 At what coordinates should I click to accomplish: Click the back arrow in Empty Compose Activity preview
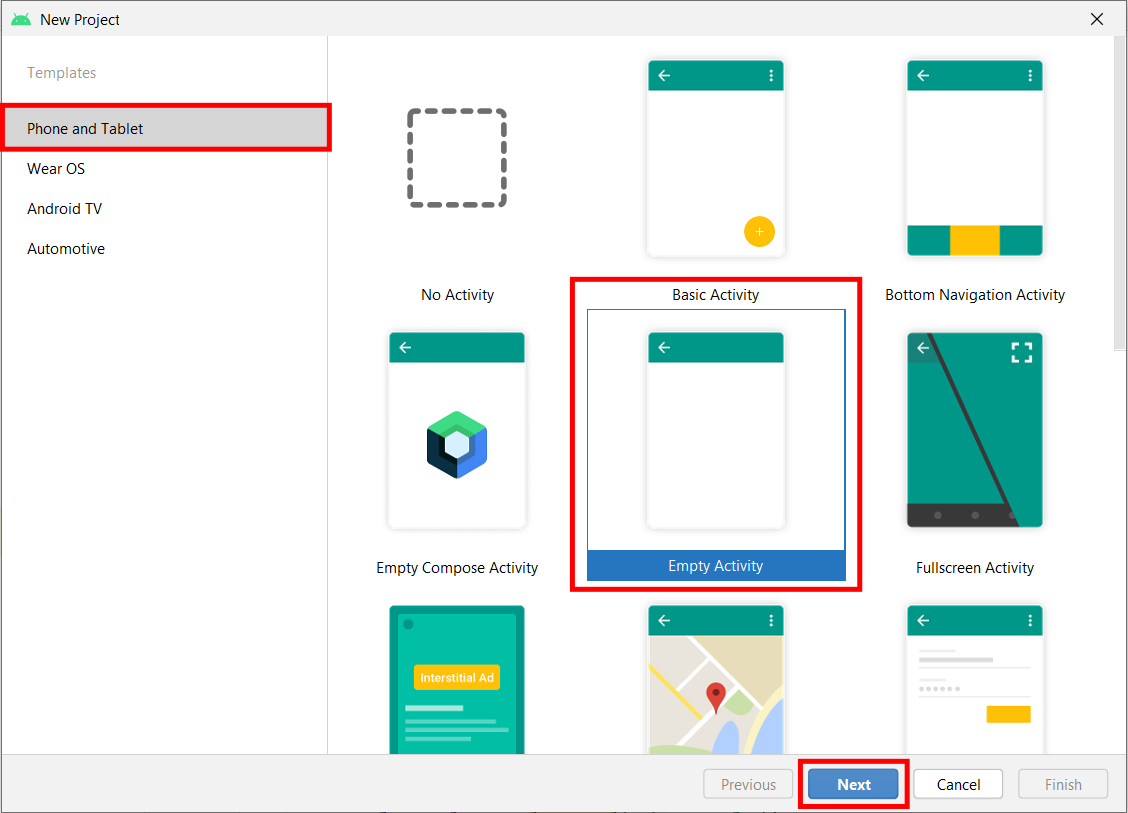coord(405,347)
